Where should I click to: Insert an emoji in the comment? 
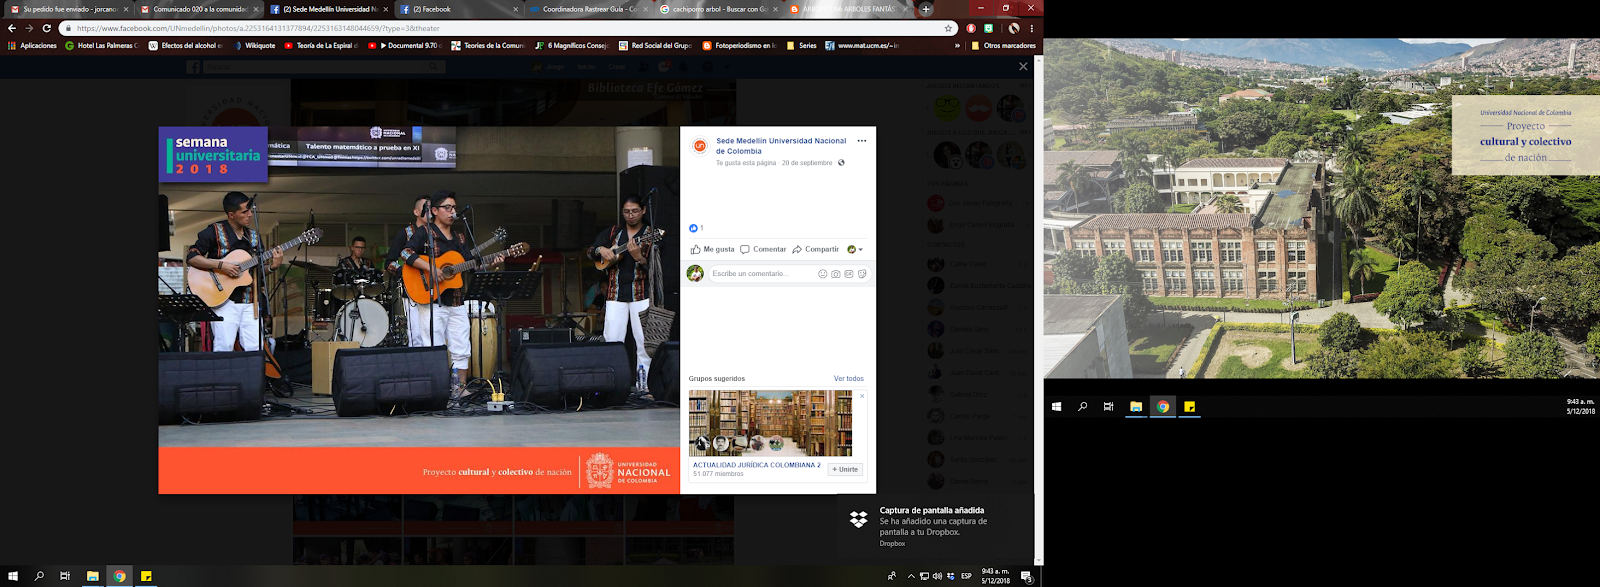(x=823, y=274)
